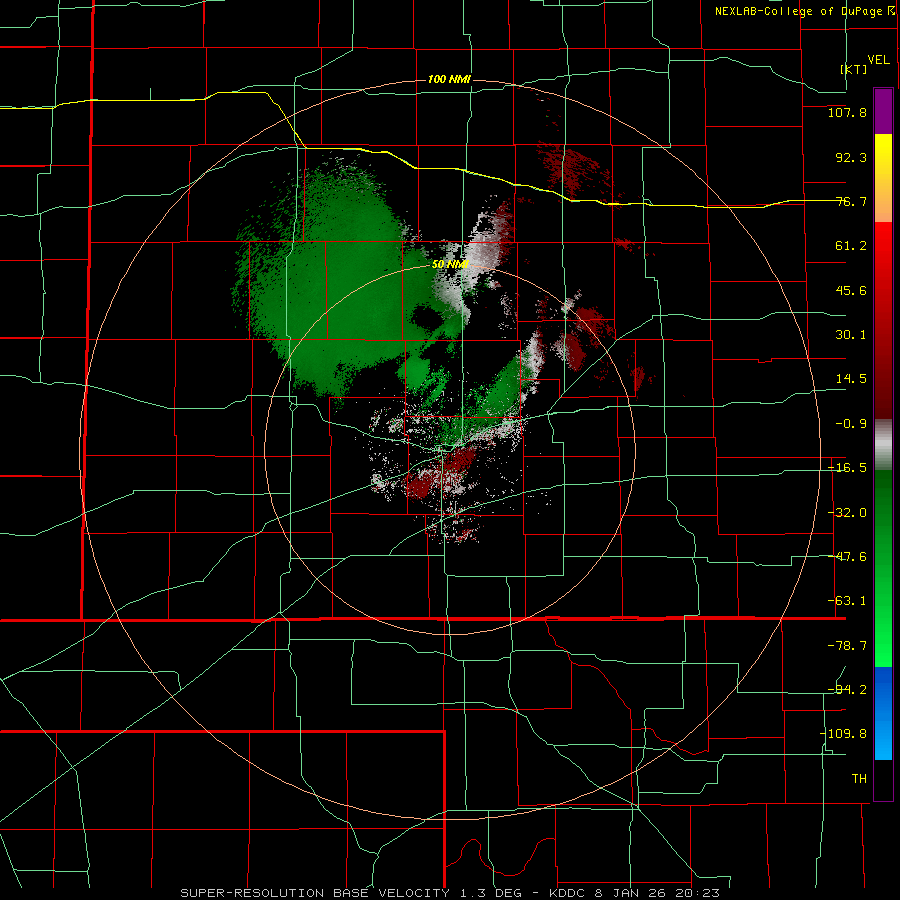Select the 45.6 scale value
The height and width of the screenshot is (900, 900).
[851, 290]
